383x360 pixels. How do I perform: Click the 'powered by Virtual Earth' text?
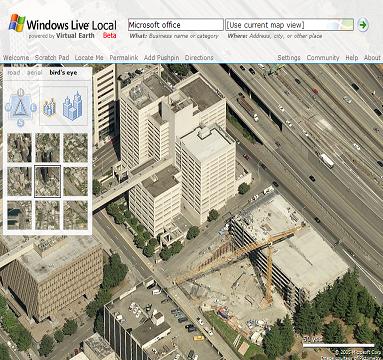coord(61,35)
